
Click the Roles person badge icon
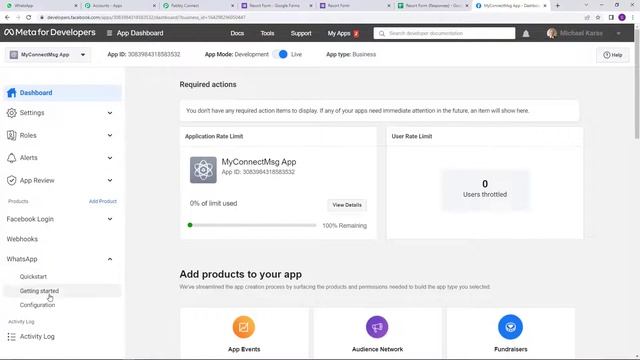coord(11,135)
